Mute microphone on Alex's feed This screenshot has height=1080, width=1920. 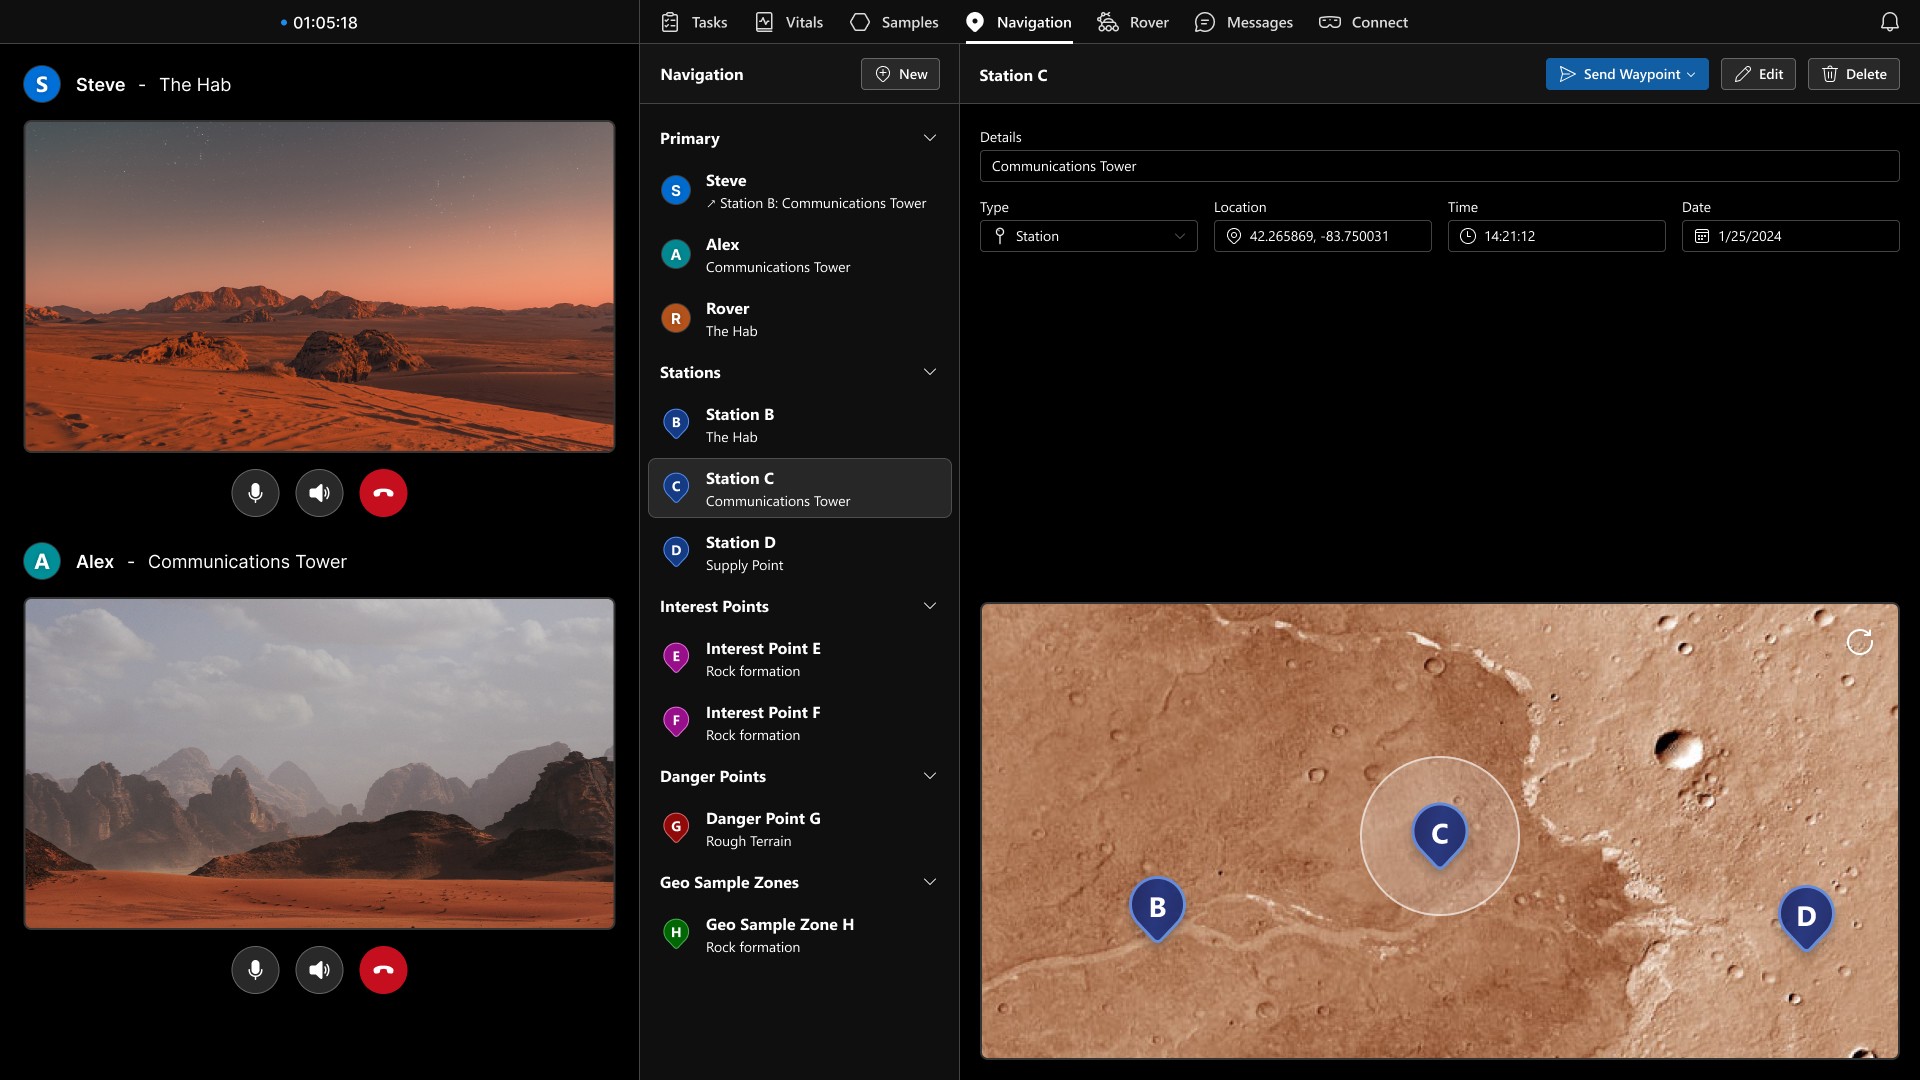(255, 970)
